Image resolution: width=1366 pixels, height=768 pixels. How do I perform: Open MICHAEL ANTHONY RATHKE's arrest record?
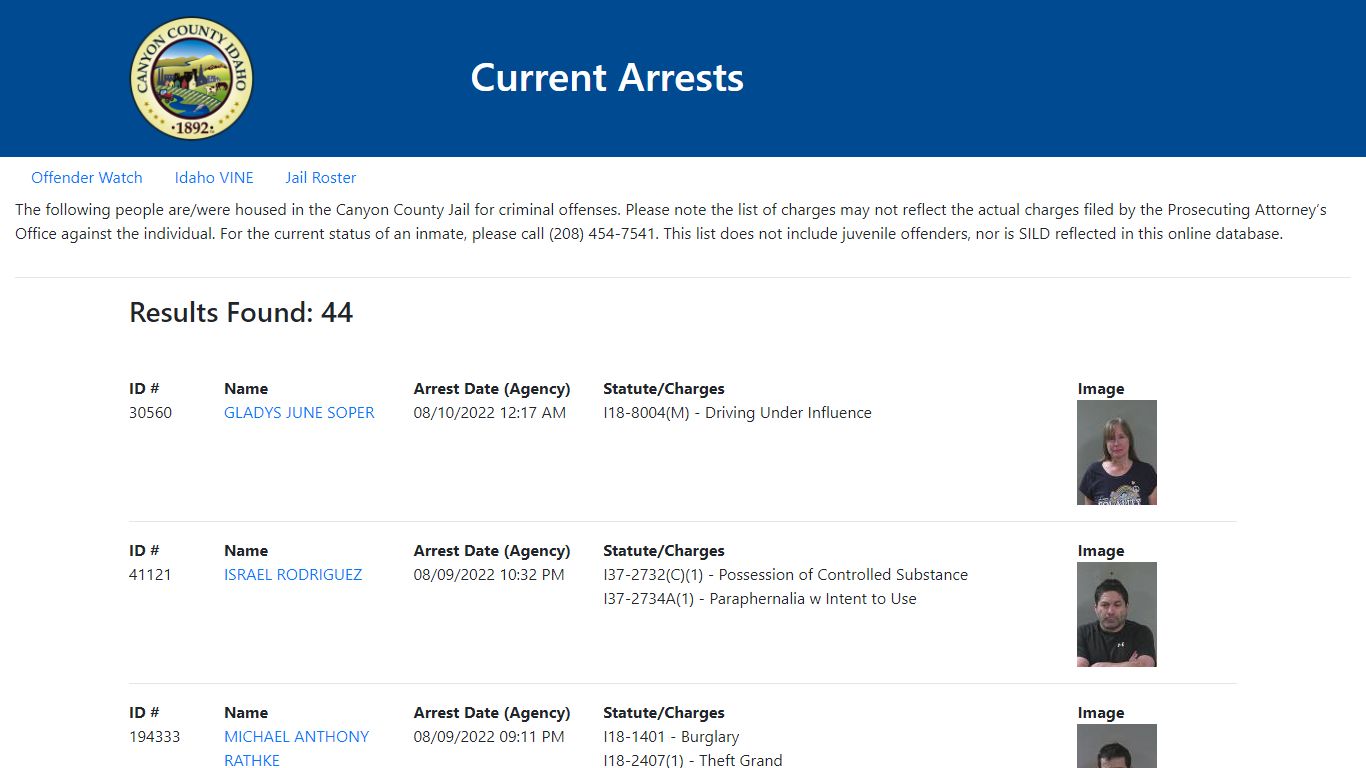(x=296, y=748)
